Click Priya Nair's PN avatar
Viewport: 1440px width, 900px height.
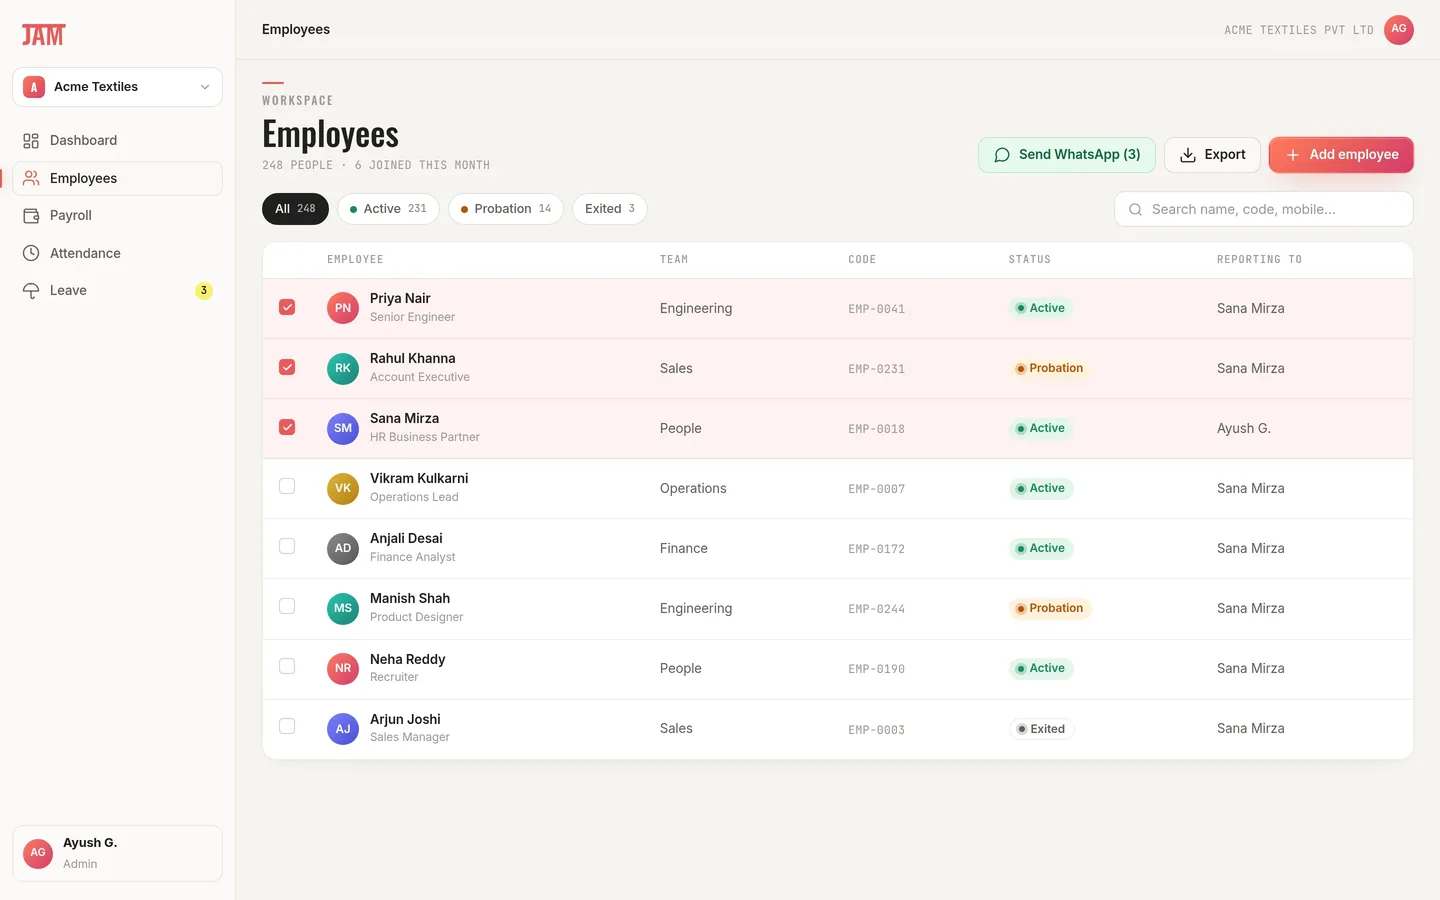[x=343, y=308]
